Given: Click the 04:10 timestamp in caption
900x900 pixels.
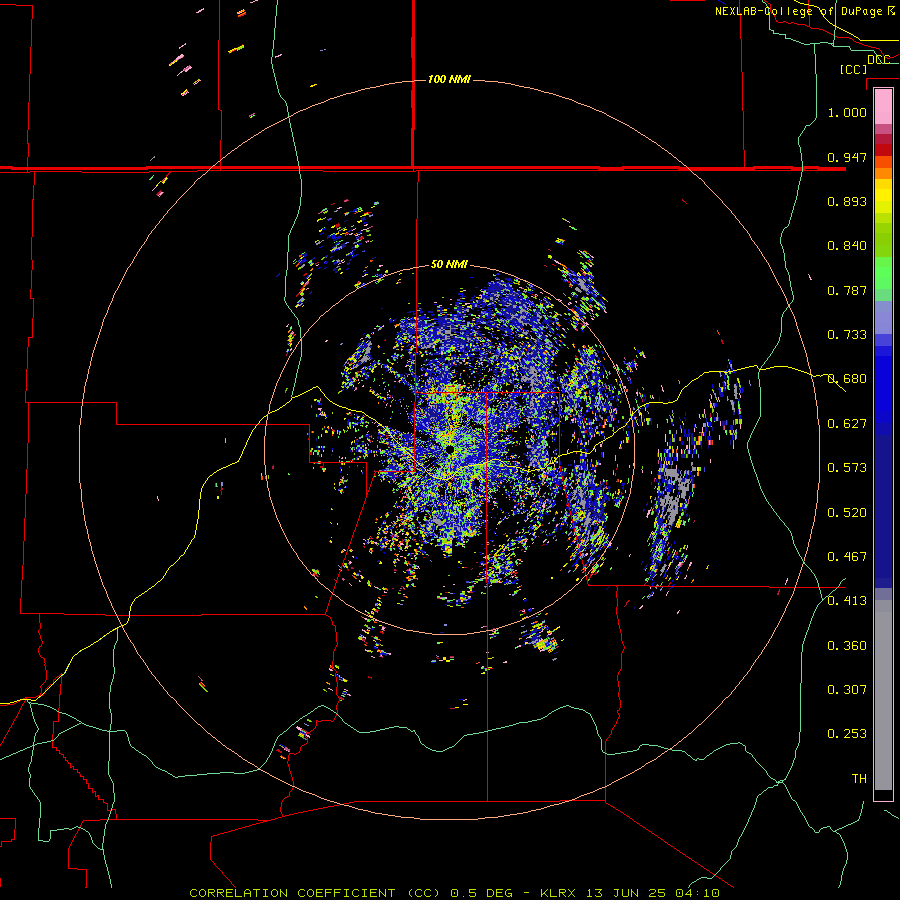Looking at the screenshot, I should coord(696,893).
